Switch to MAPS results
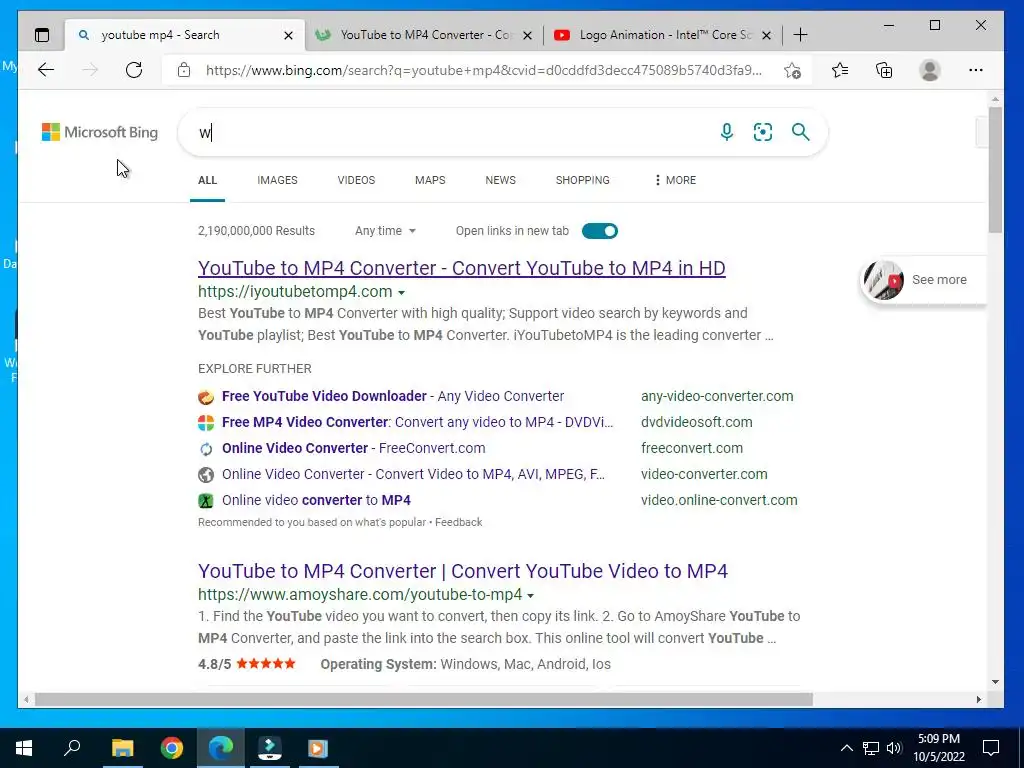 click(x=430, y=180)
